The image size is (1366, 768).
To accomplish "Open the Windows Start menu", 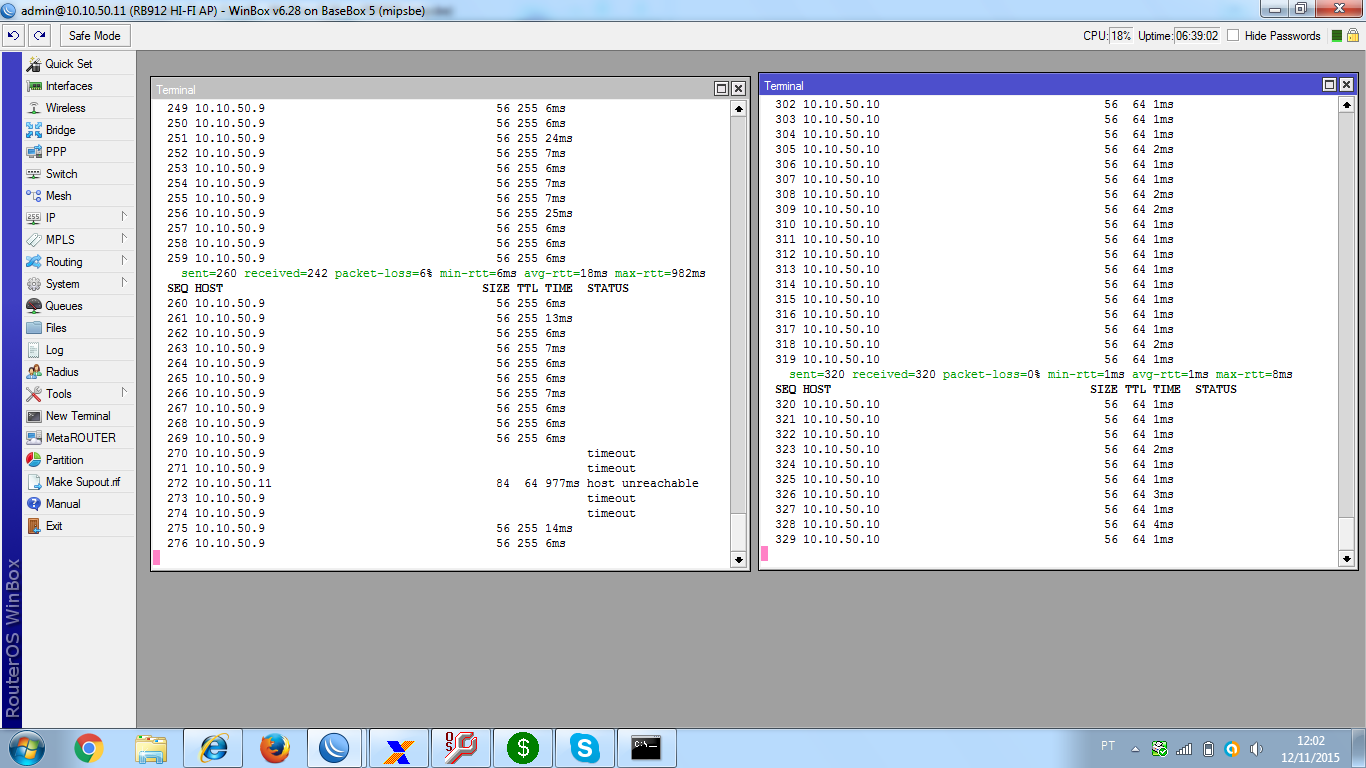I will tap(25, 748).
